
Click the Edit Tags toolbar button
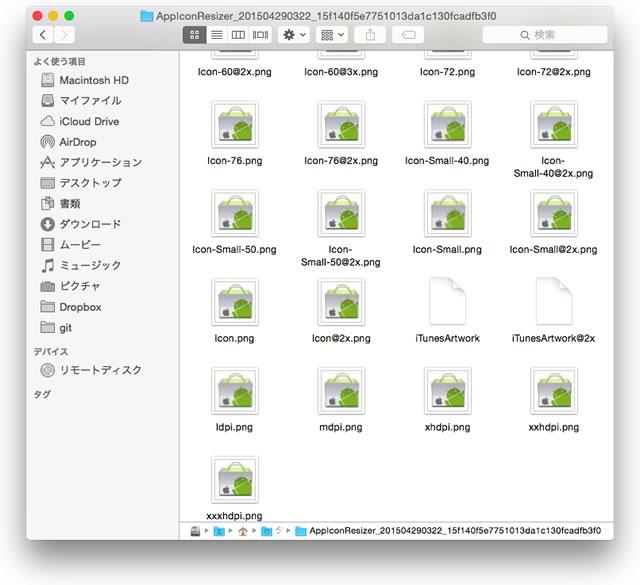coord(408,35)
